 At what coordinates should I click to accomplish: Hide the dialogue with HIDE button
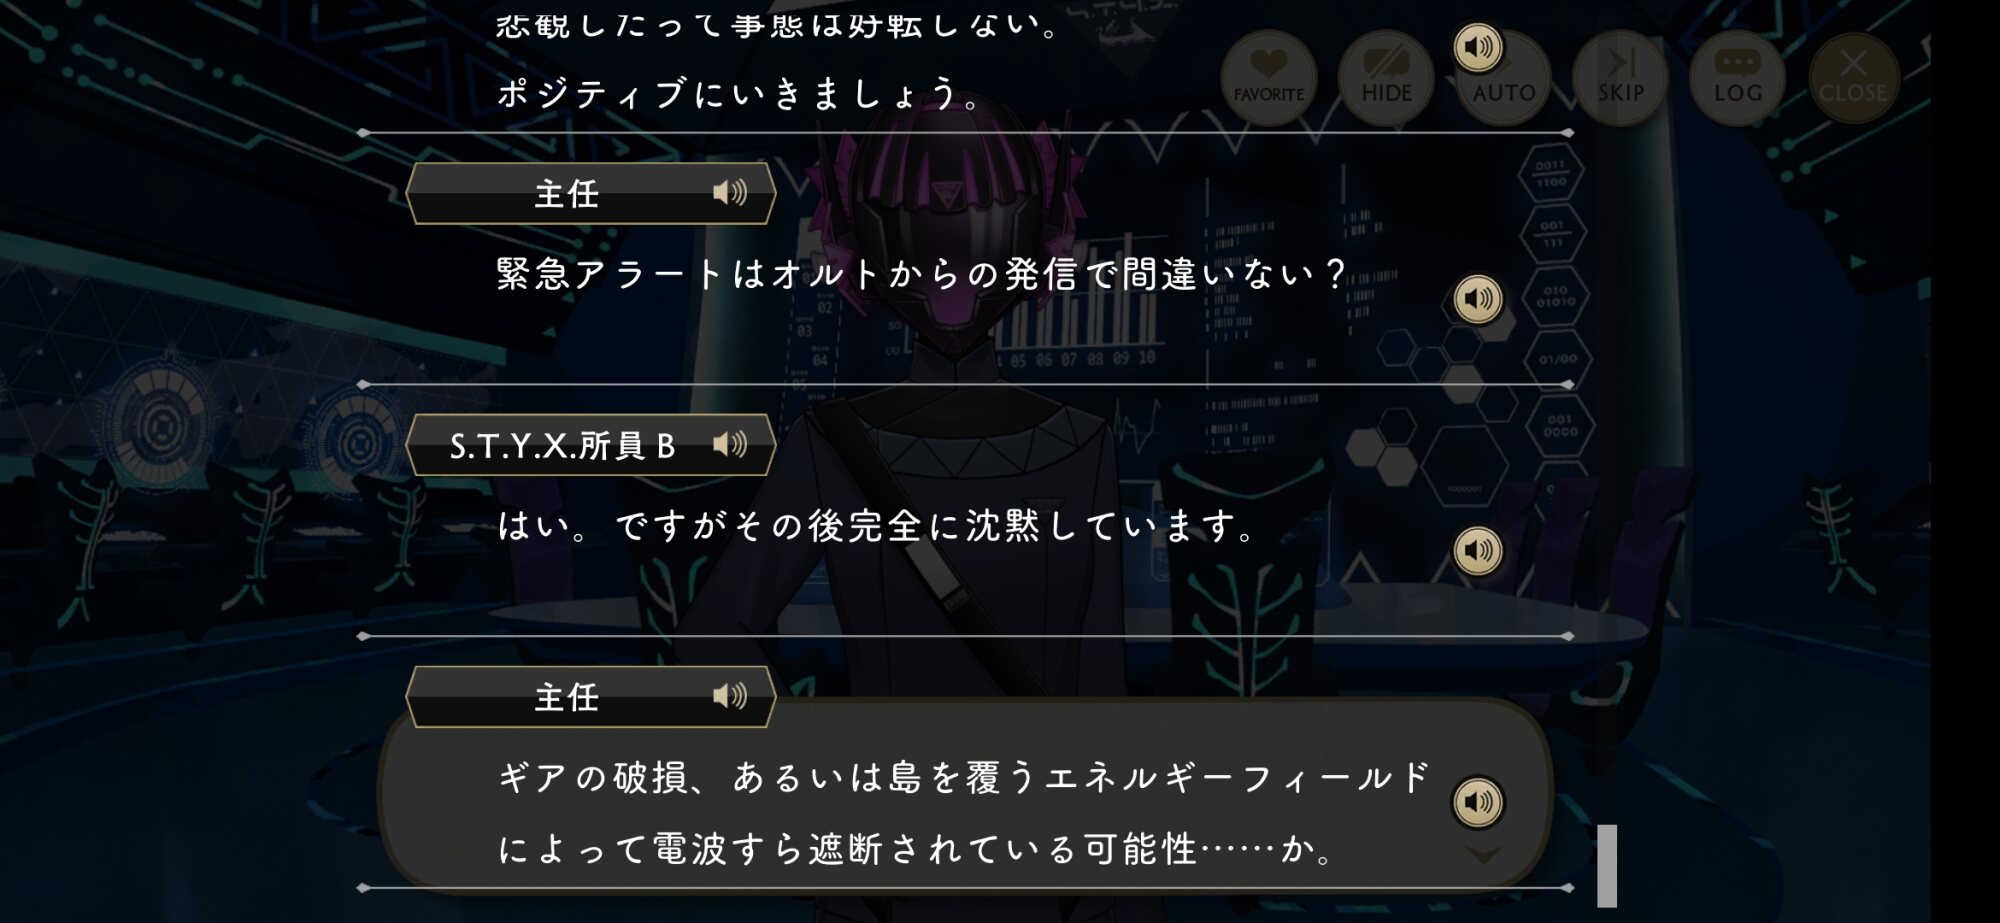1386,78
